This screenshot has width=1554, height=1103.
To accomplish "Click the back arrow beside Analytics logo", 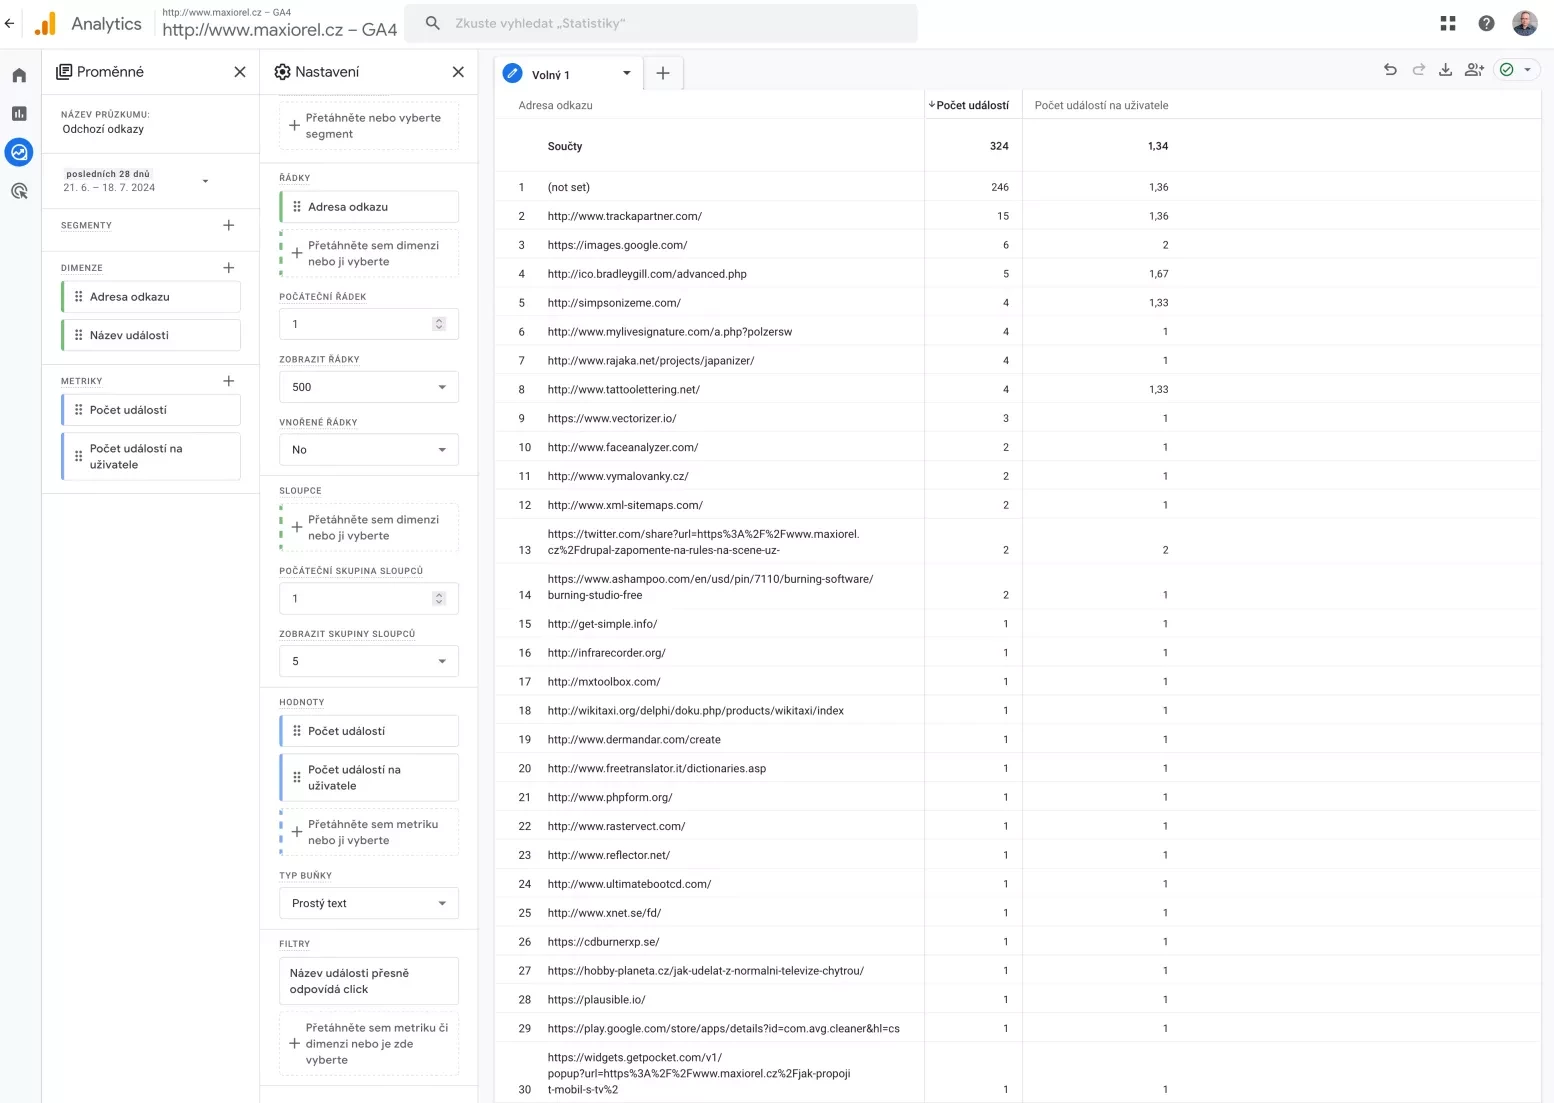I will click(x=10, y=23).
